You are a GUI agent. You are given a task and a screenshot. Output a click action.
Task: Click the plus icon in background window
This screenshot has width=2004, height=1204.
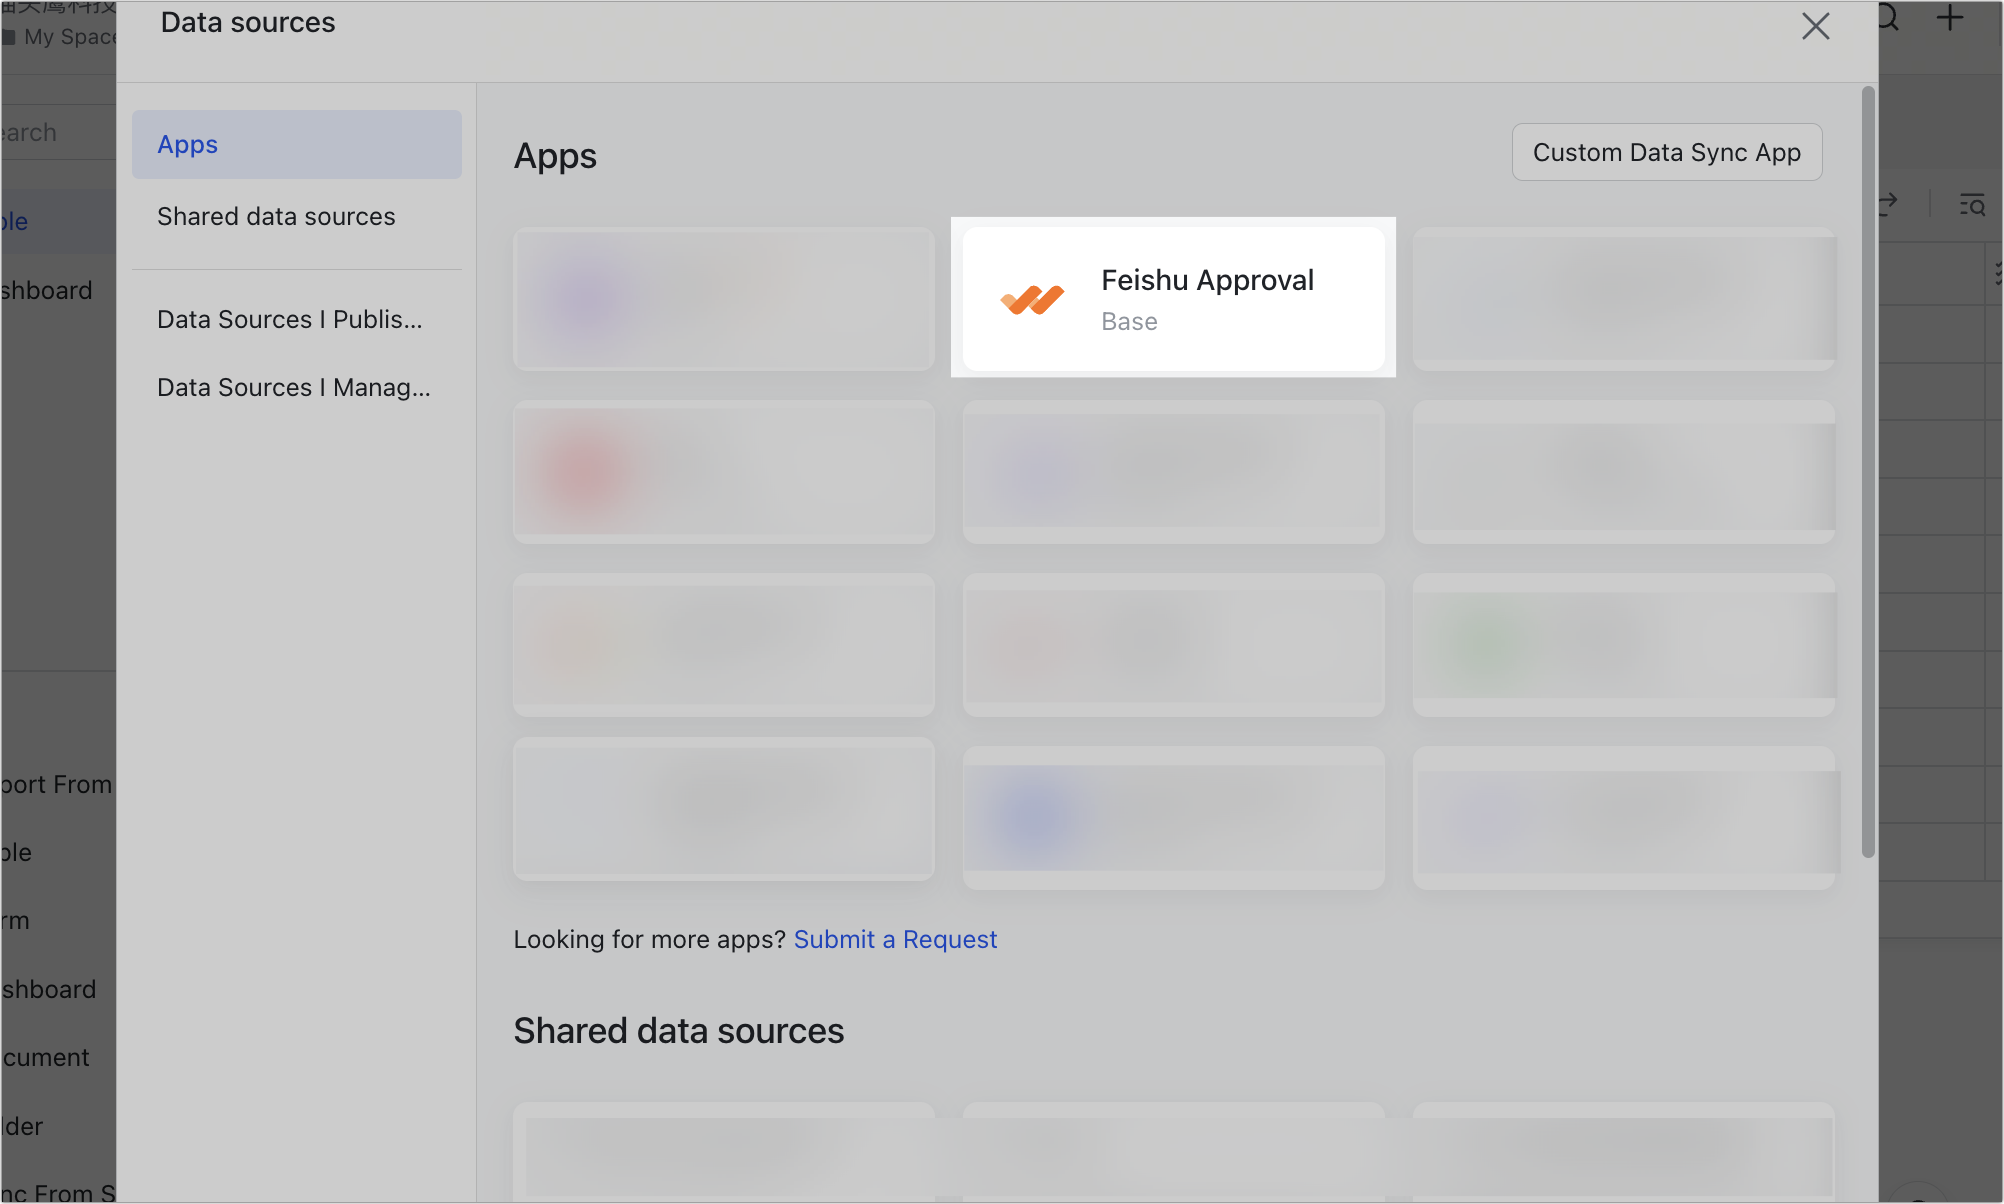(1950, 18)
